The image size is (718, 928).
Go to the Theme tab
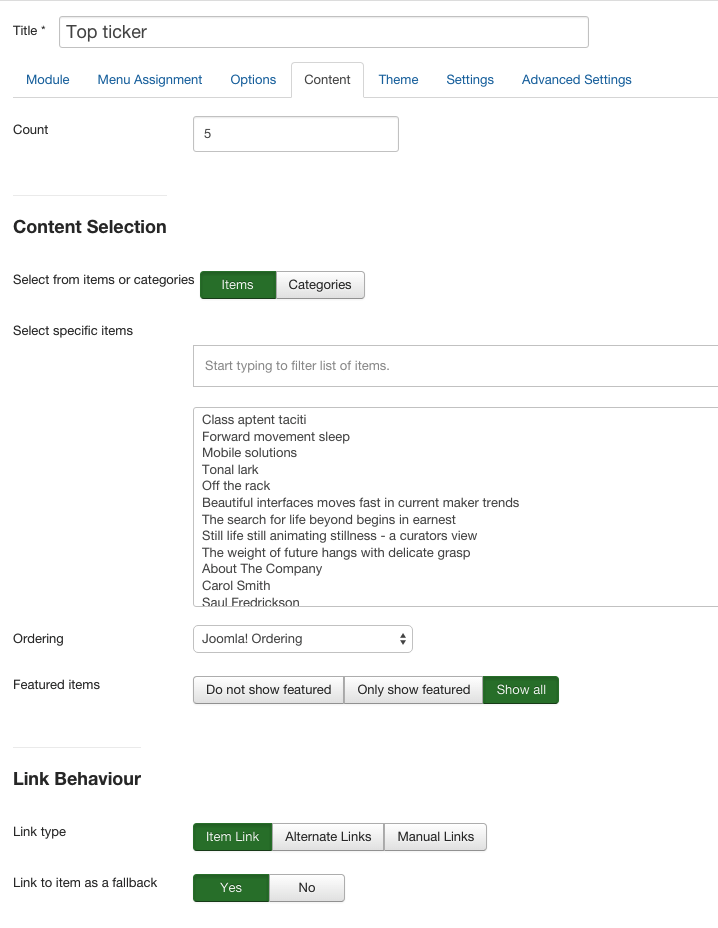click(398, 80)
